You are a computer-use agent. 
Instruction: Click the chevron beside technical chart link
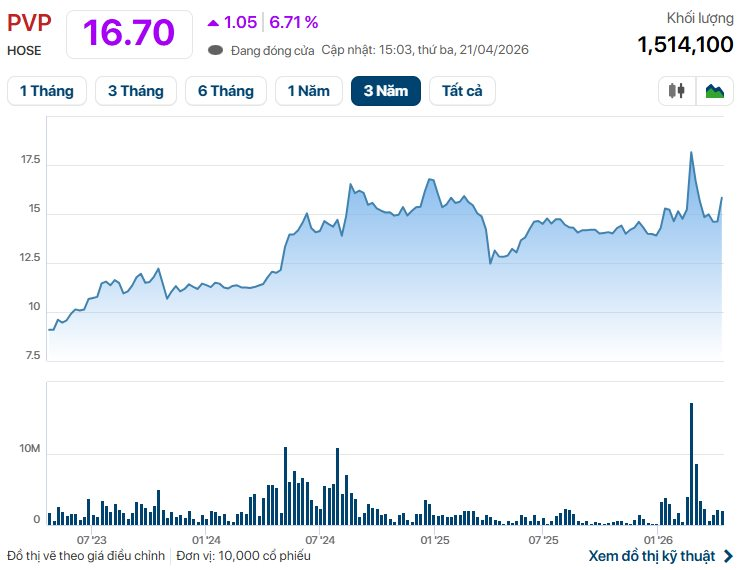(x=728, y=556)
